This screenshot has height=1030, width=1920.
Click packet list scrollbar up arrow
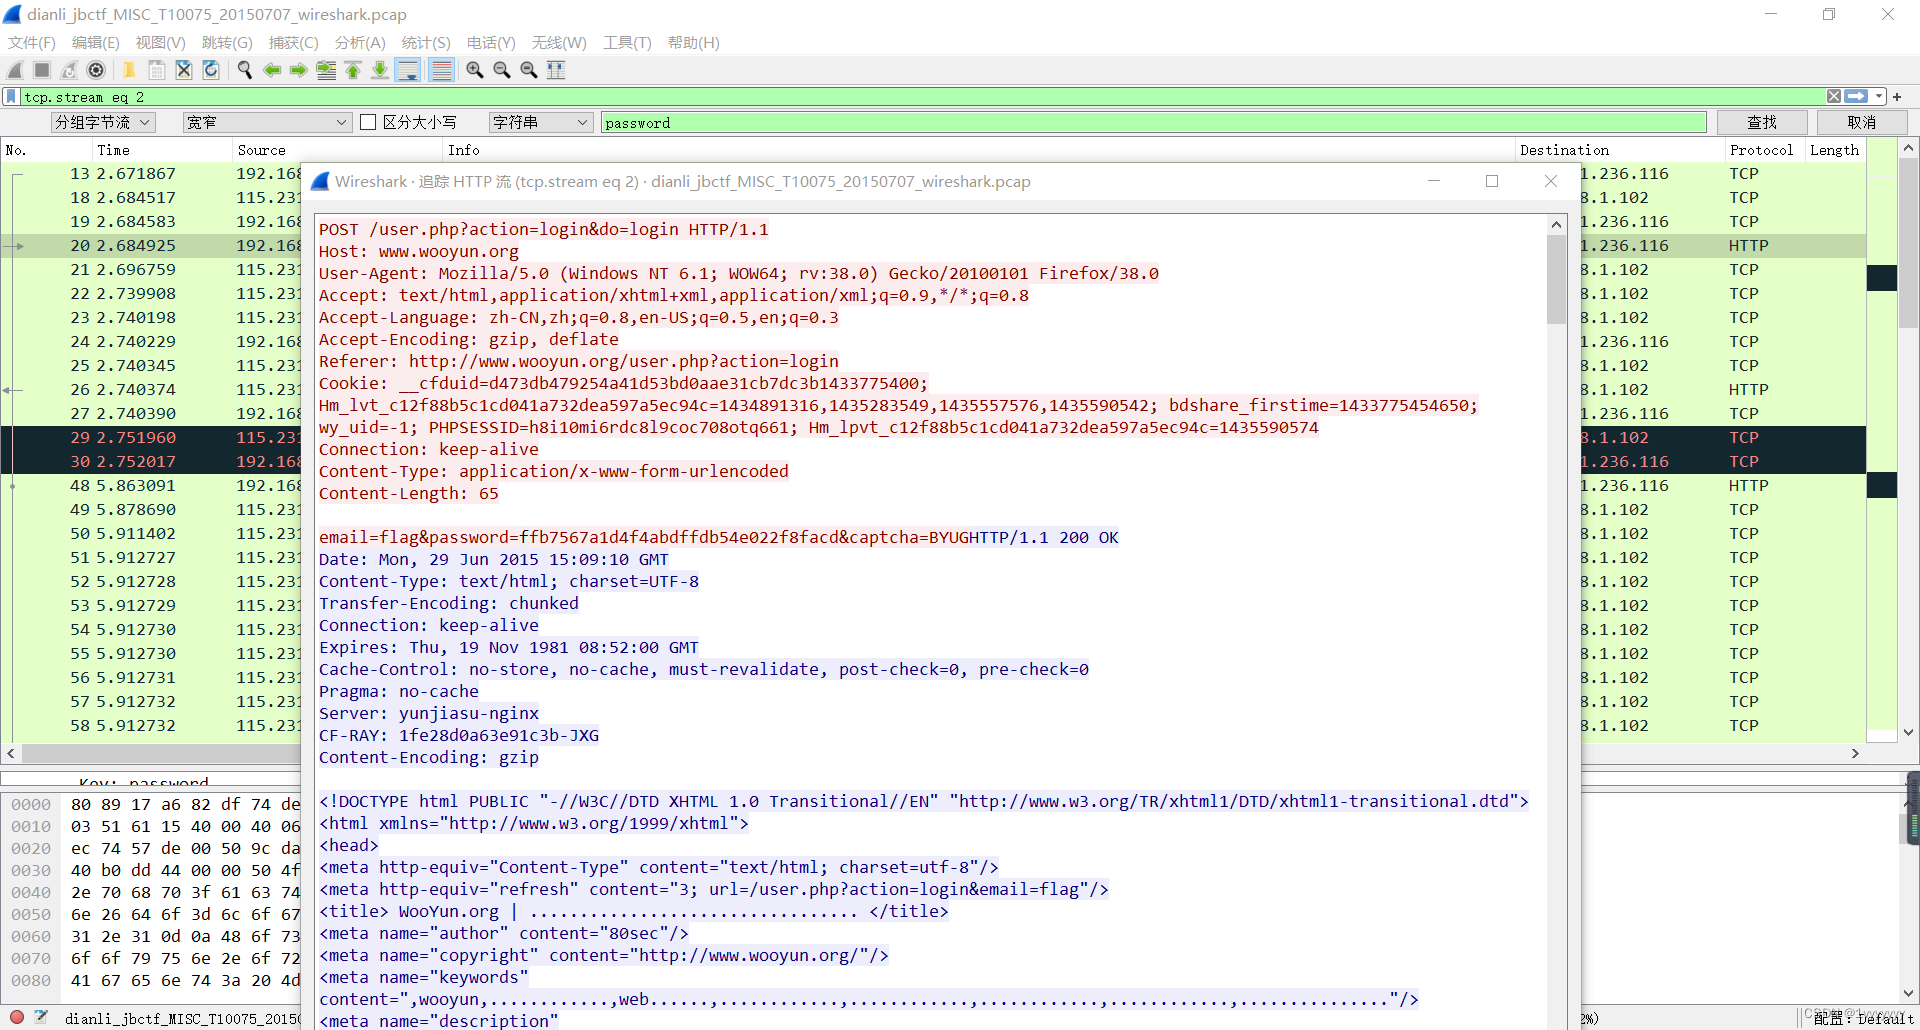tap(1908, 148)
